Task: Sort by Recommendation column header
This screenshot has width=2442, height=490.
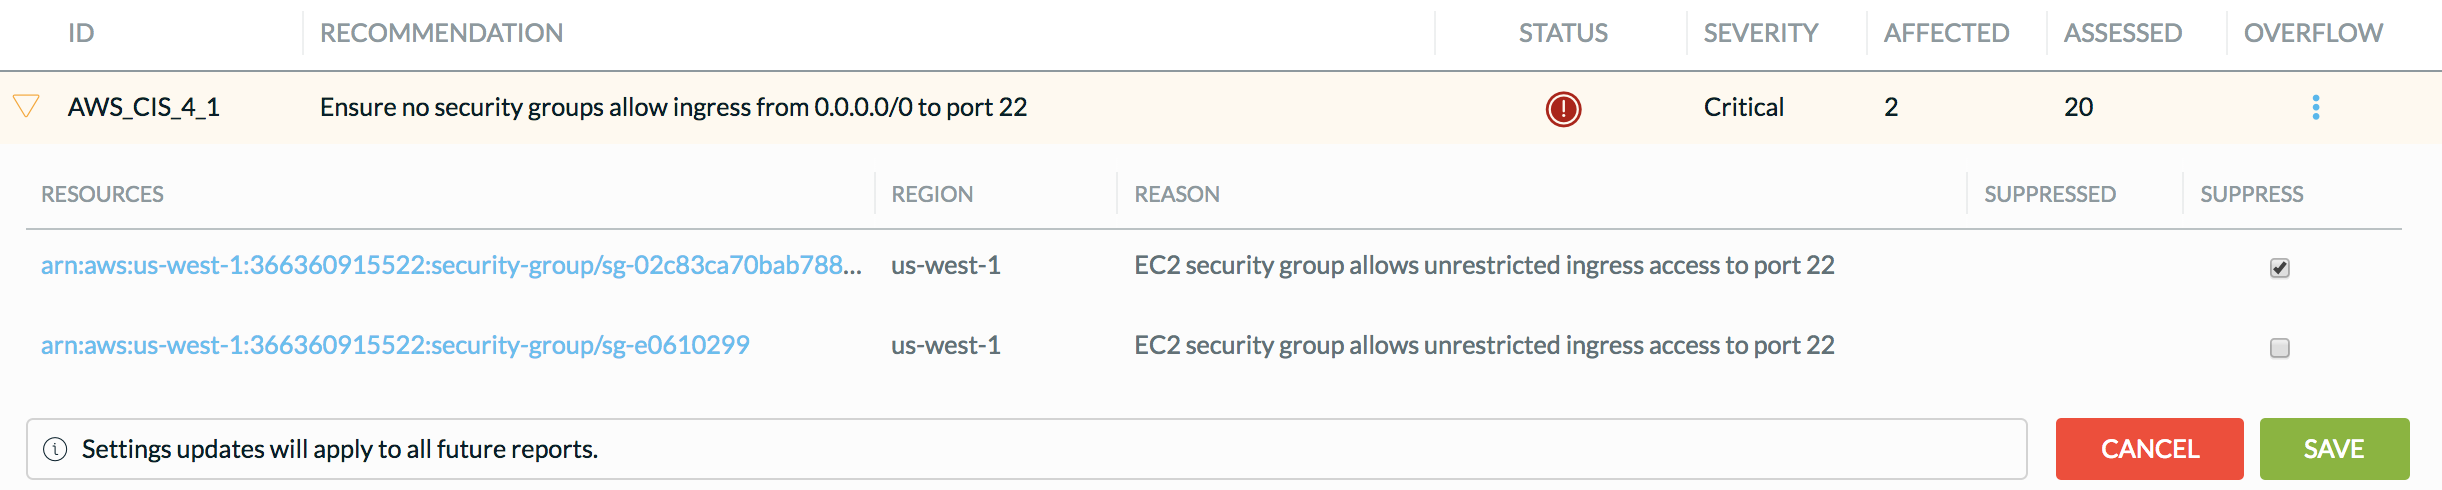Action: coord(441,33)
